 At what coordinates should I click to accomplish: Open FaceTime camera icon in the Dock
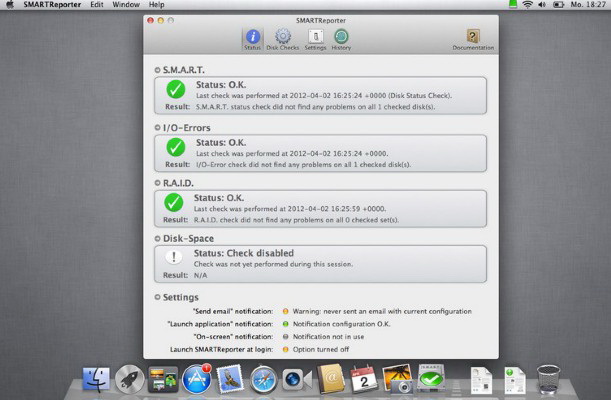pos(297,380)
